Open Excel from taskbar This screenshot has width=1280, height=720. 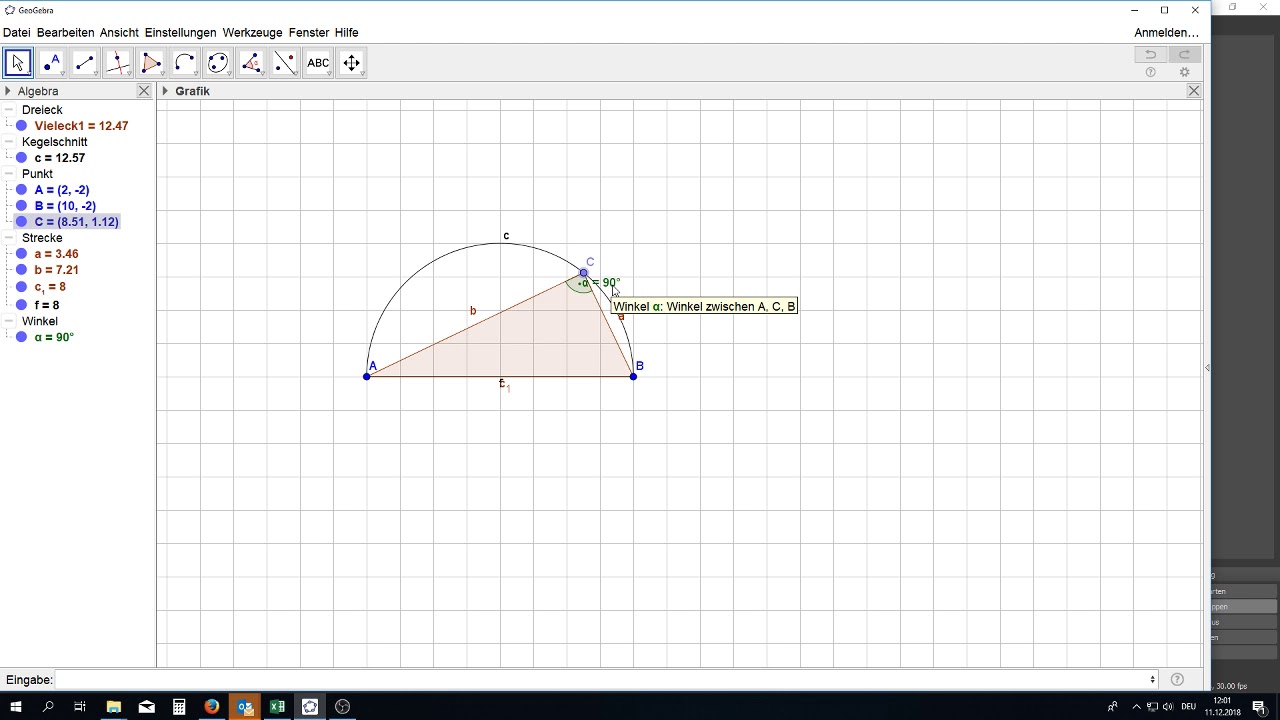277,707
